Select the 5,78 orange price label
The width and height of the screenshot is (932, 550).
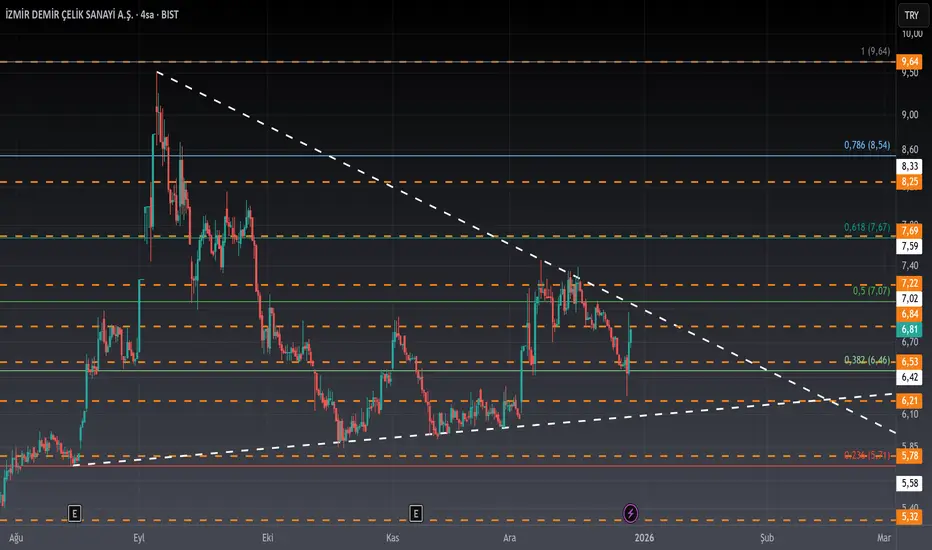[909, 456]
